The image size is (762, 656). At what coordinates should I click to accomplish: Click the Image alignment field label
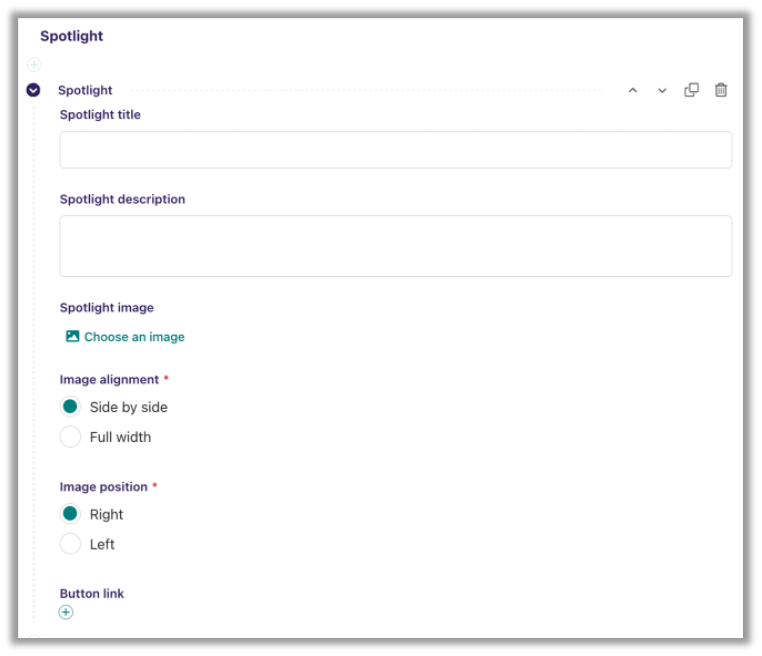click(x=109, y=380)
